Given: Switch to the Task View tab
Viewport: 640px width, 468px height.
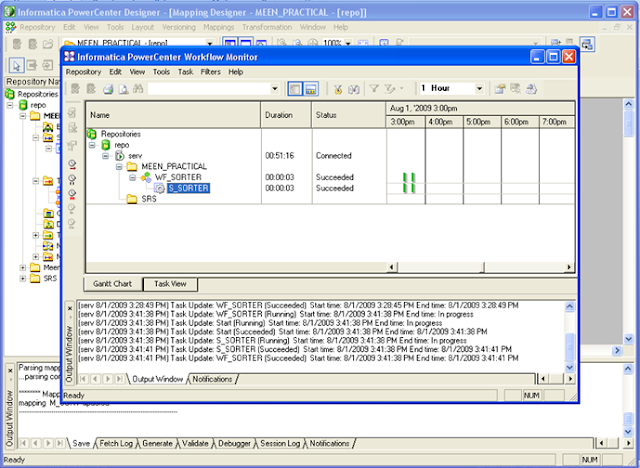Looking at the screenshot, I should point(170,284).
